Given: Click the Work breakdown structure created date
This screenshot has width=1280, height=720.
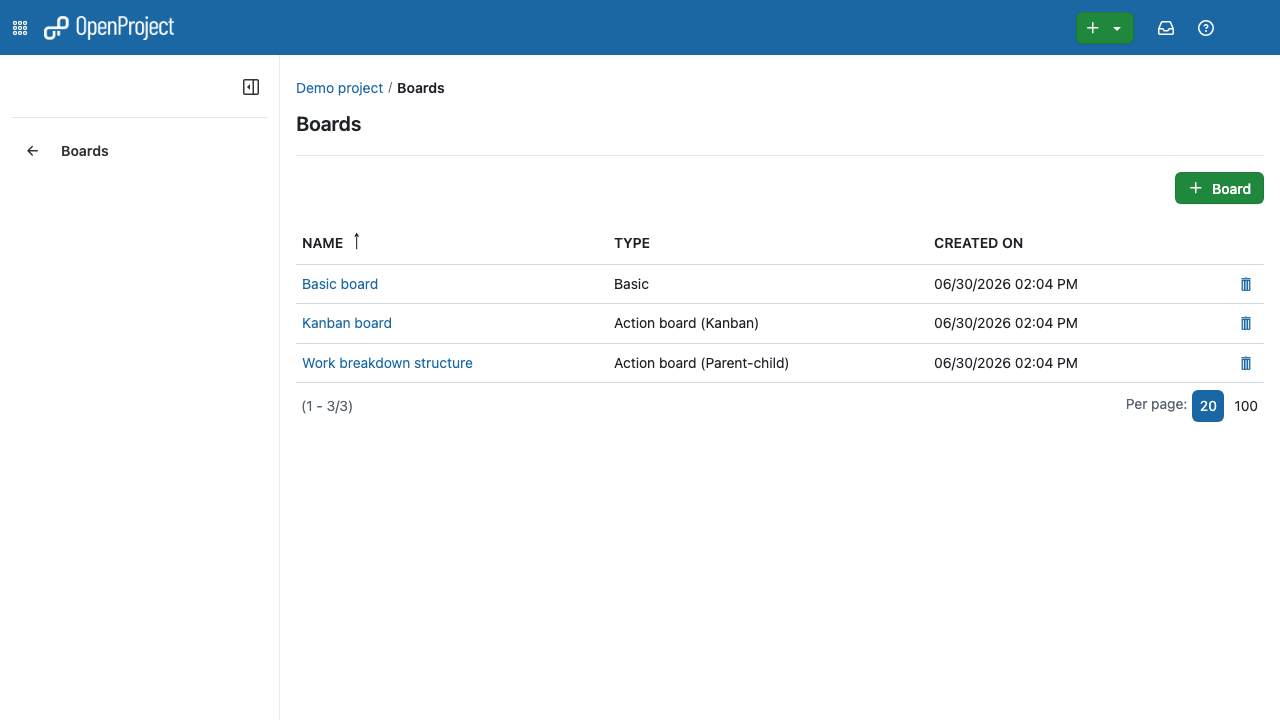Looking at the screenshot, I should click(x=1006, y=363).
